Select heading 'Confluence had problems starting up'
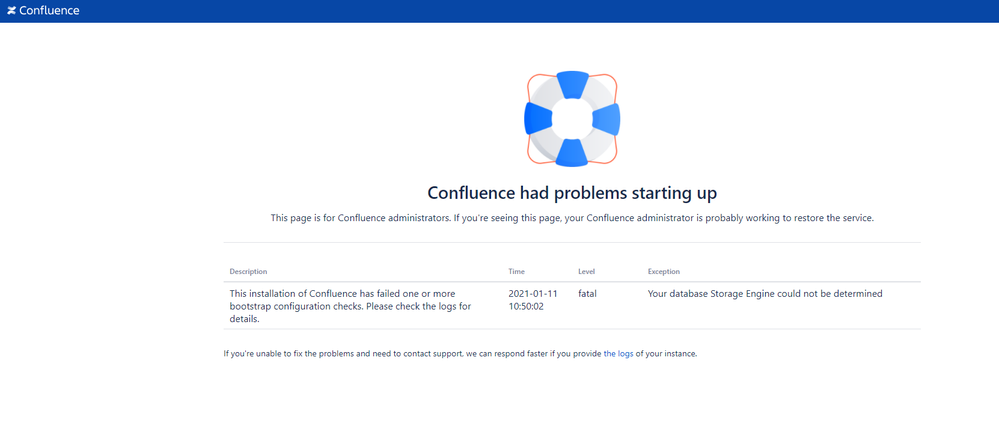The image size is (999, 435). coord(572,192)
